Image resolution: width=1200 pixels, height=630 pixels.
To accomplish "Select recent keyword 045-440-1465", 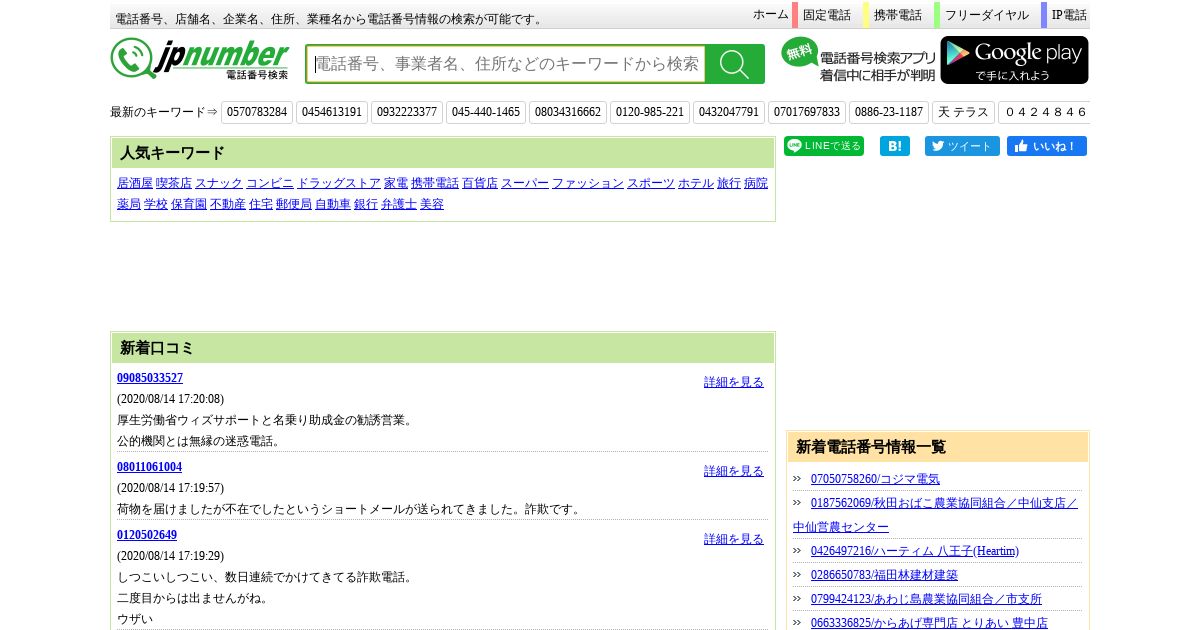I will (x=486, y=112).
